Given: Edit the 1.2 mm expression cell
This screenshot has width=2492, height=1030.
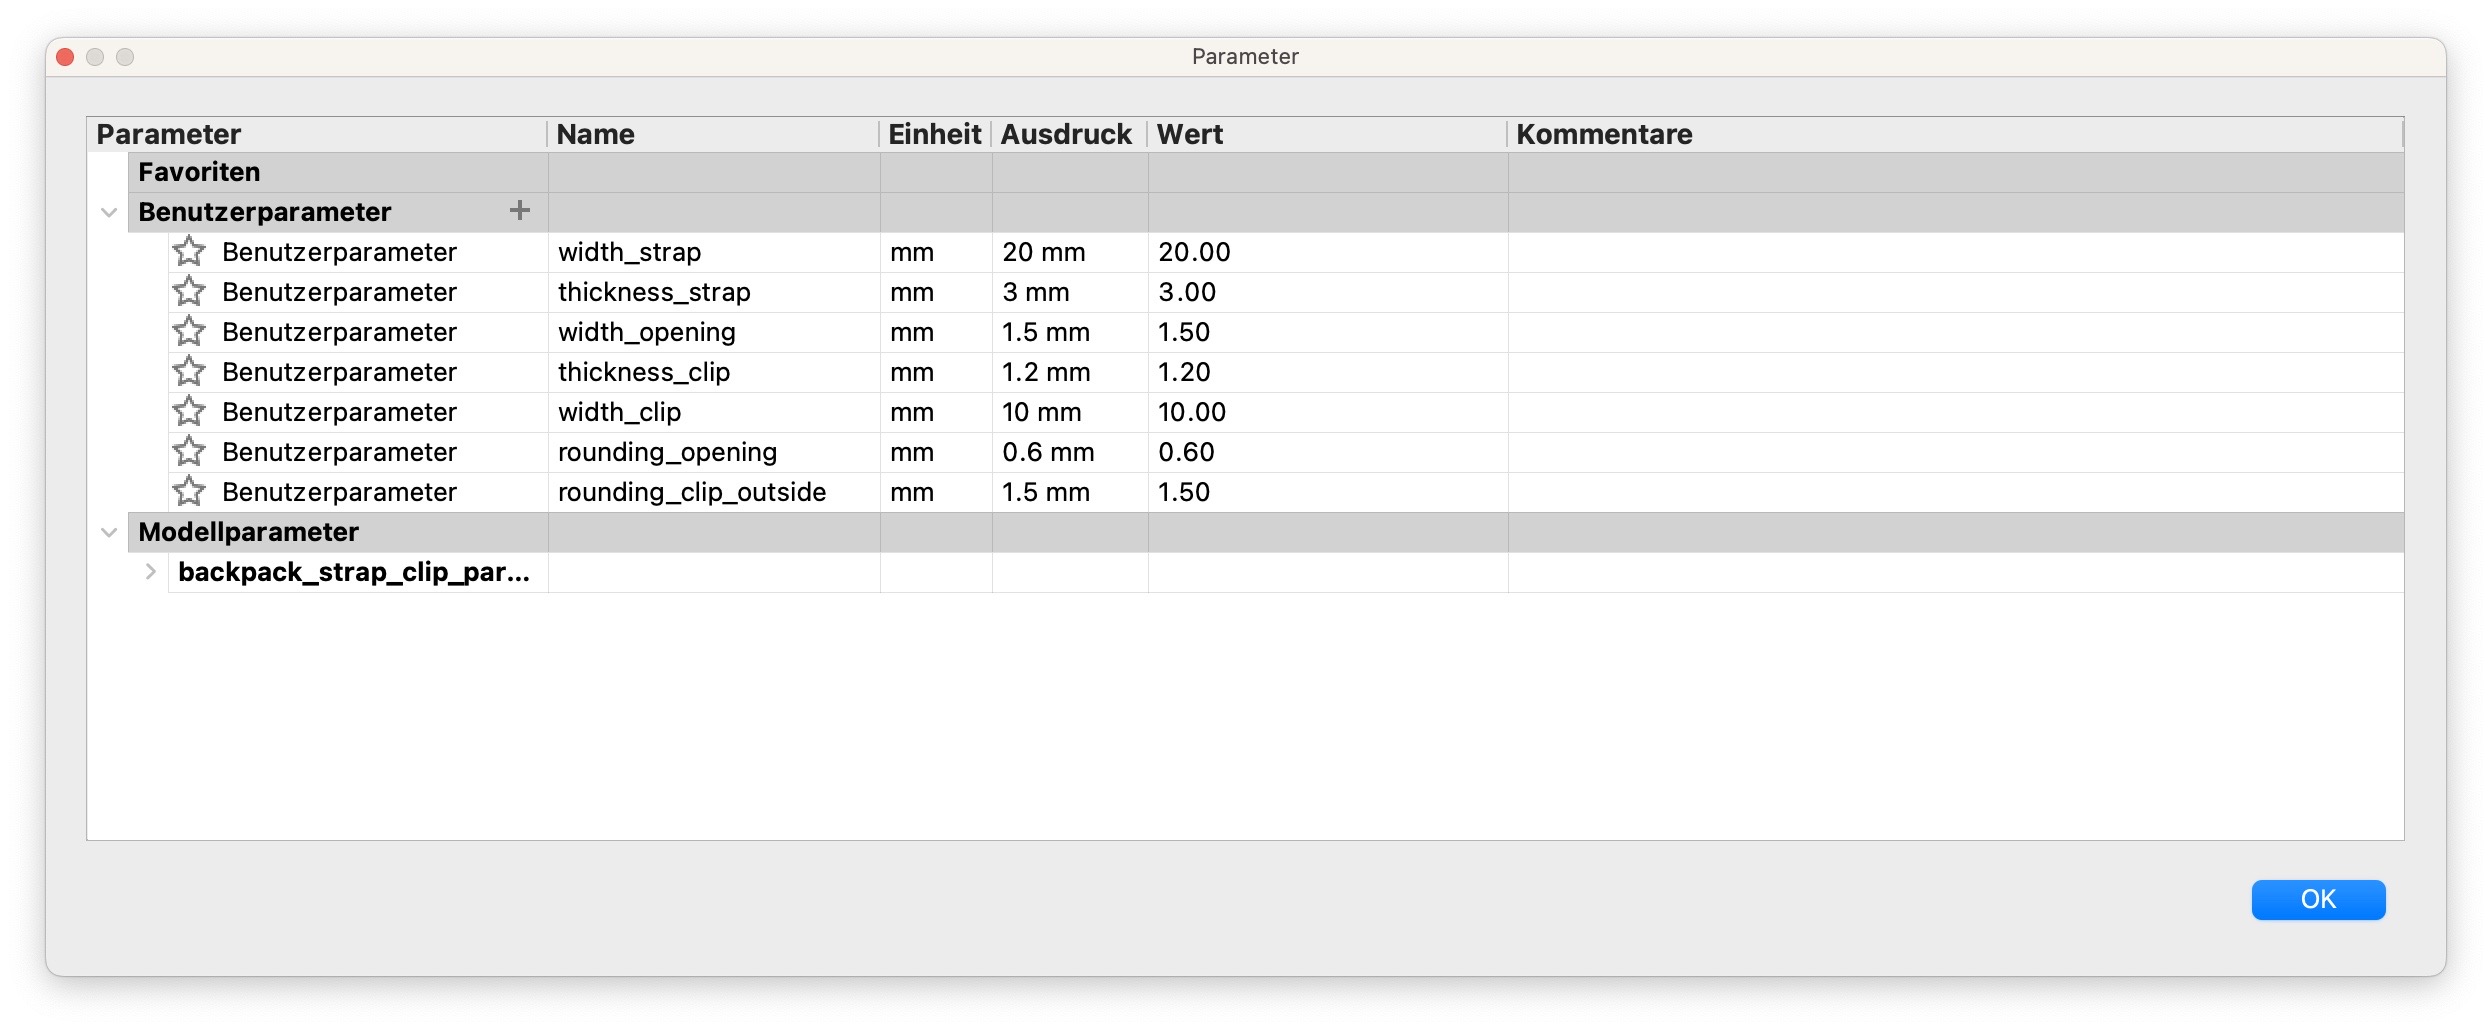Looking at the screenshot, I should coord(1070,372).
